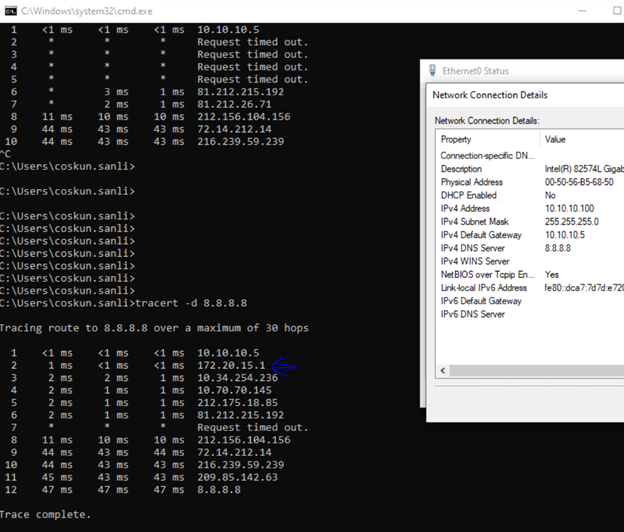Click final hop 8.8.8.8 in trace output
This screenshot has height=532, width=624.
[219, 489]
